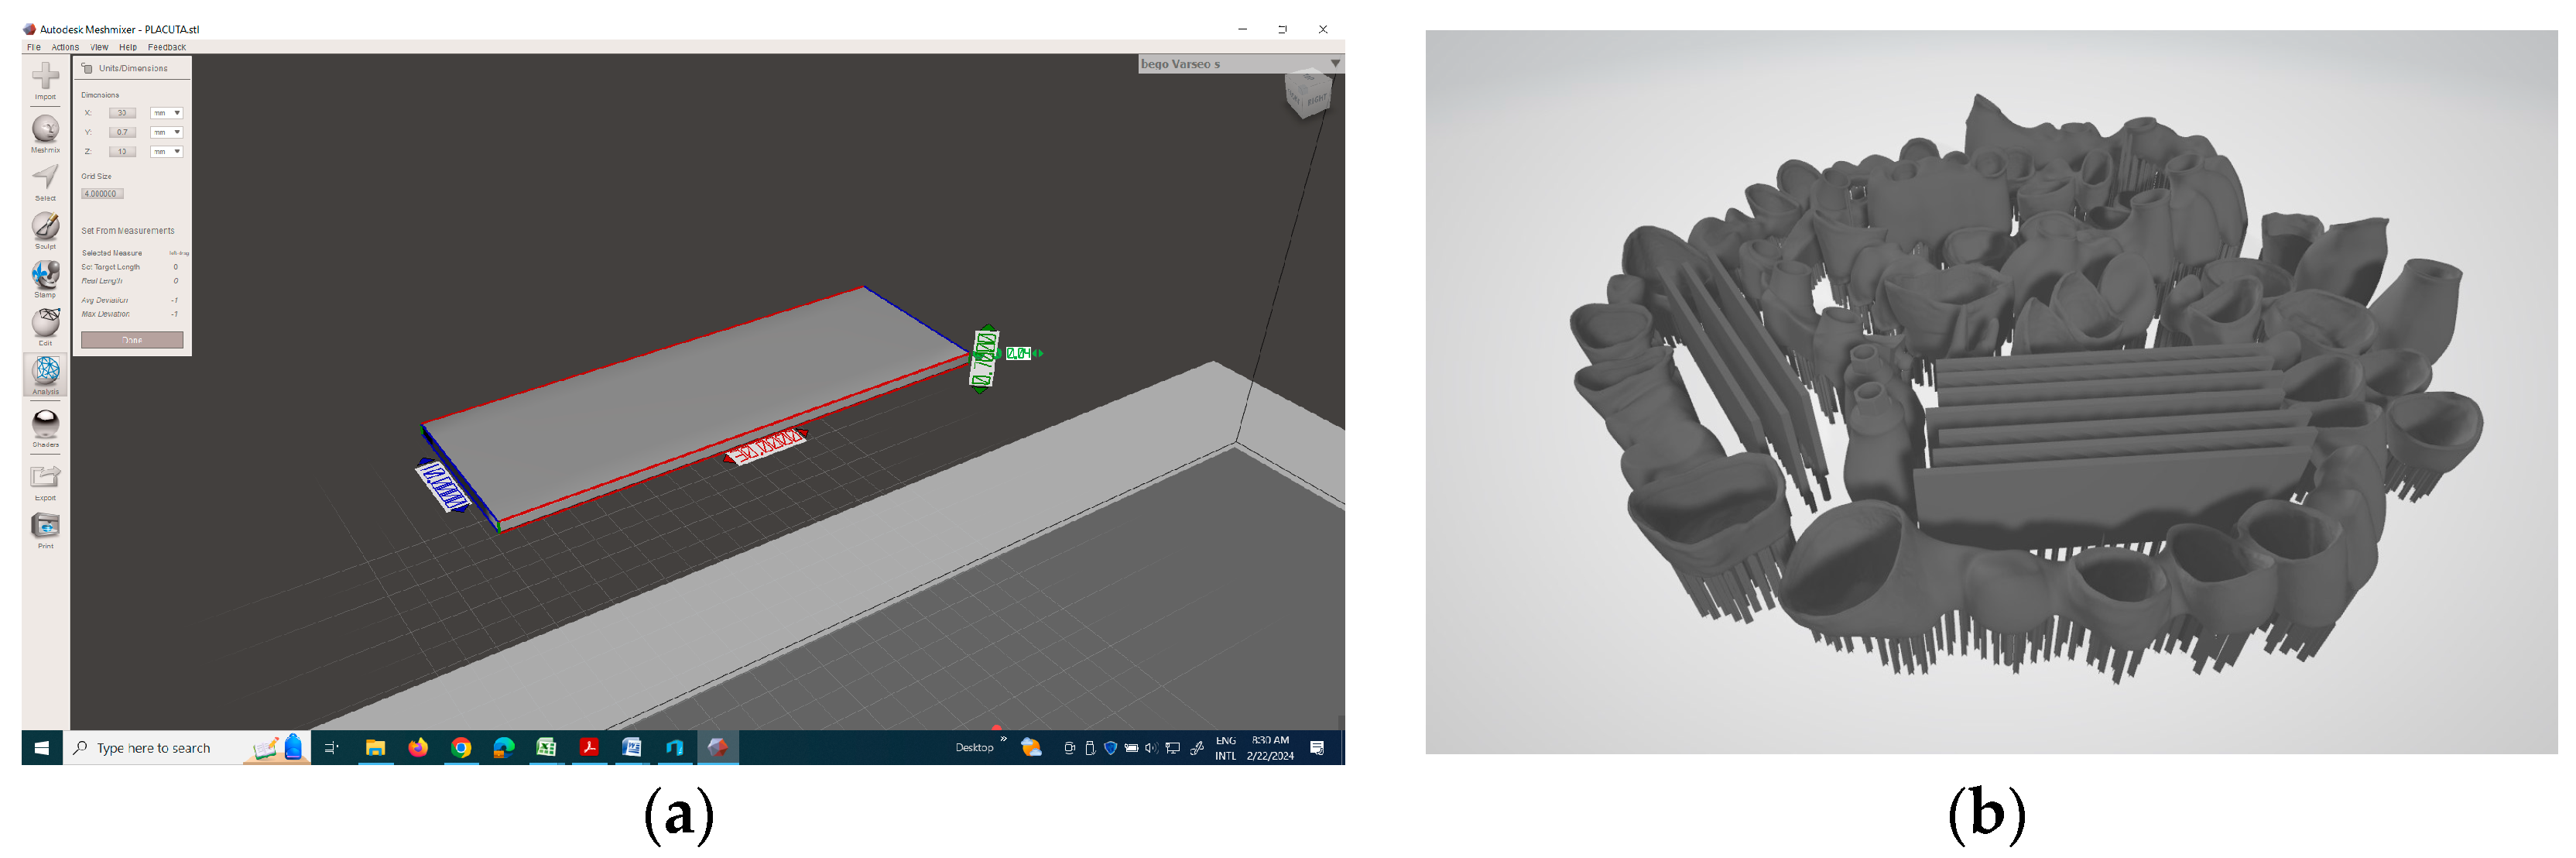Viewport: 2576px width, 858px height.
Task: Click the Export icon
Action: point(45,477)
